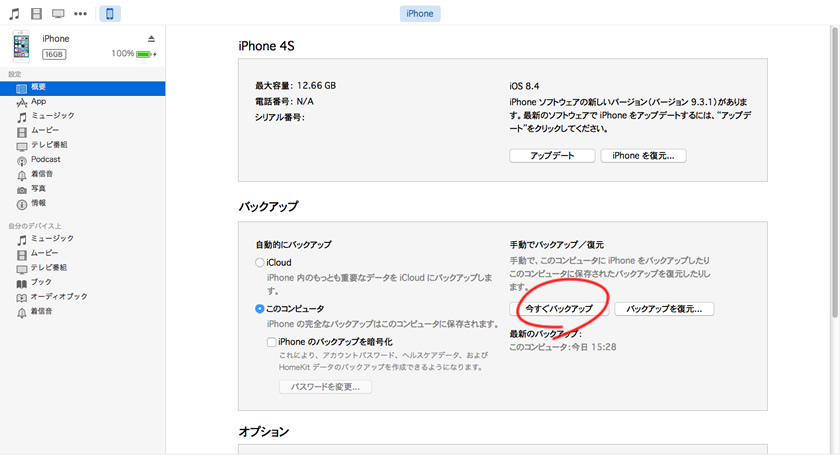Open the TV Shows icon in toolbar
This screenshot has width=840, height=460.
58,13
